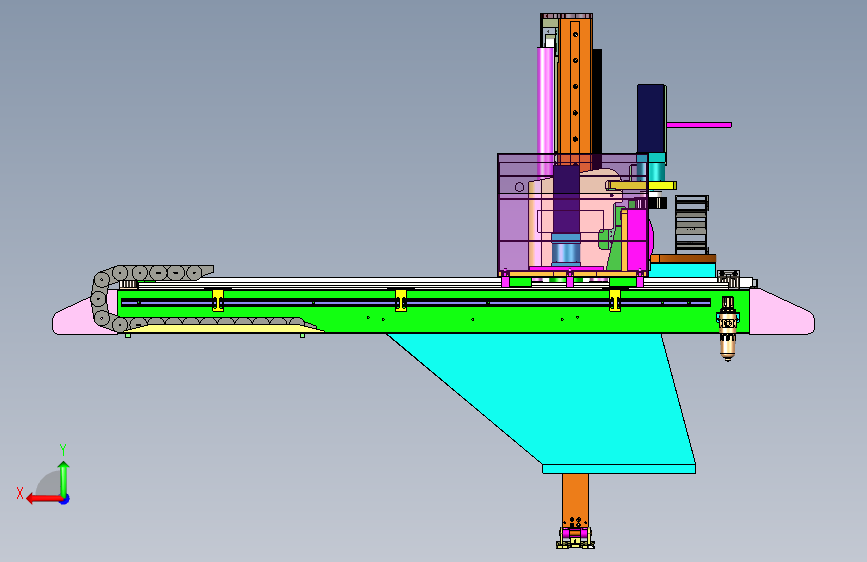Click the green Y axis arrow of triad
The height and width of the screenshot is (562, 867).
[x=64, y=479]
